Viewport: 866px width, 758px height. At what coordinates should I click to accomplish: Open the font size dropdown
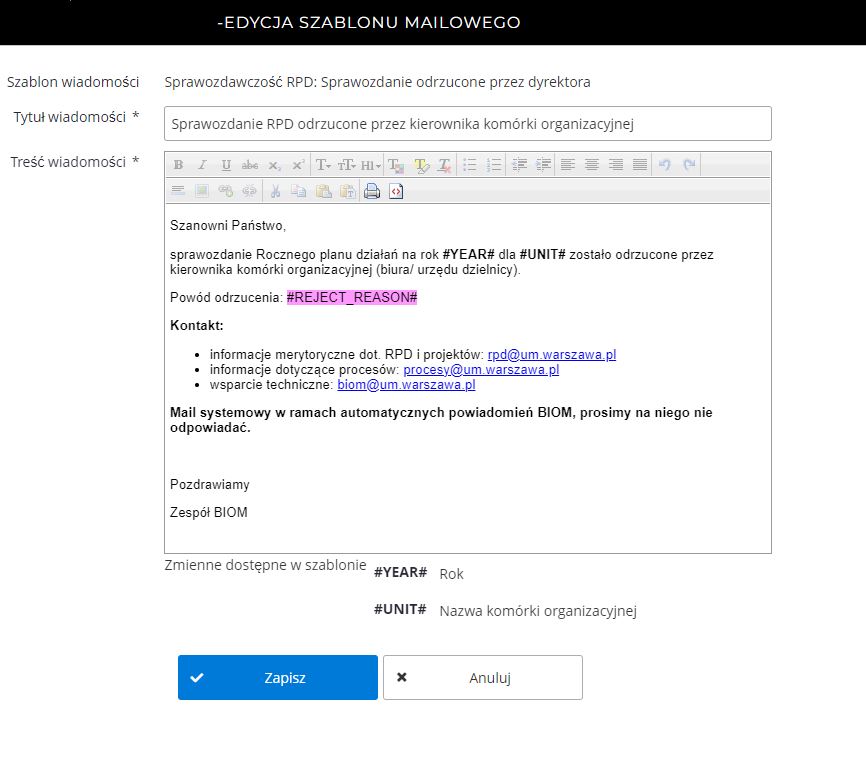pos(347,165)
